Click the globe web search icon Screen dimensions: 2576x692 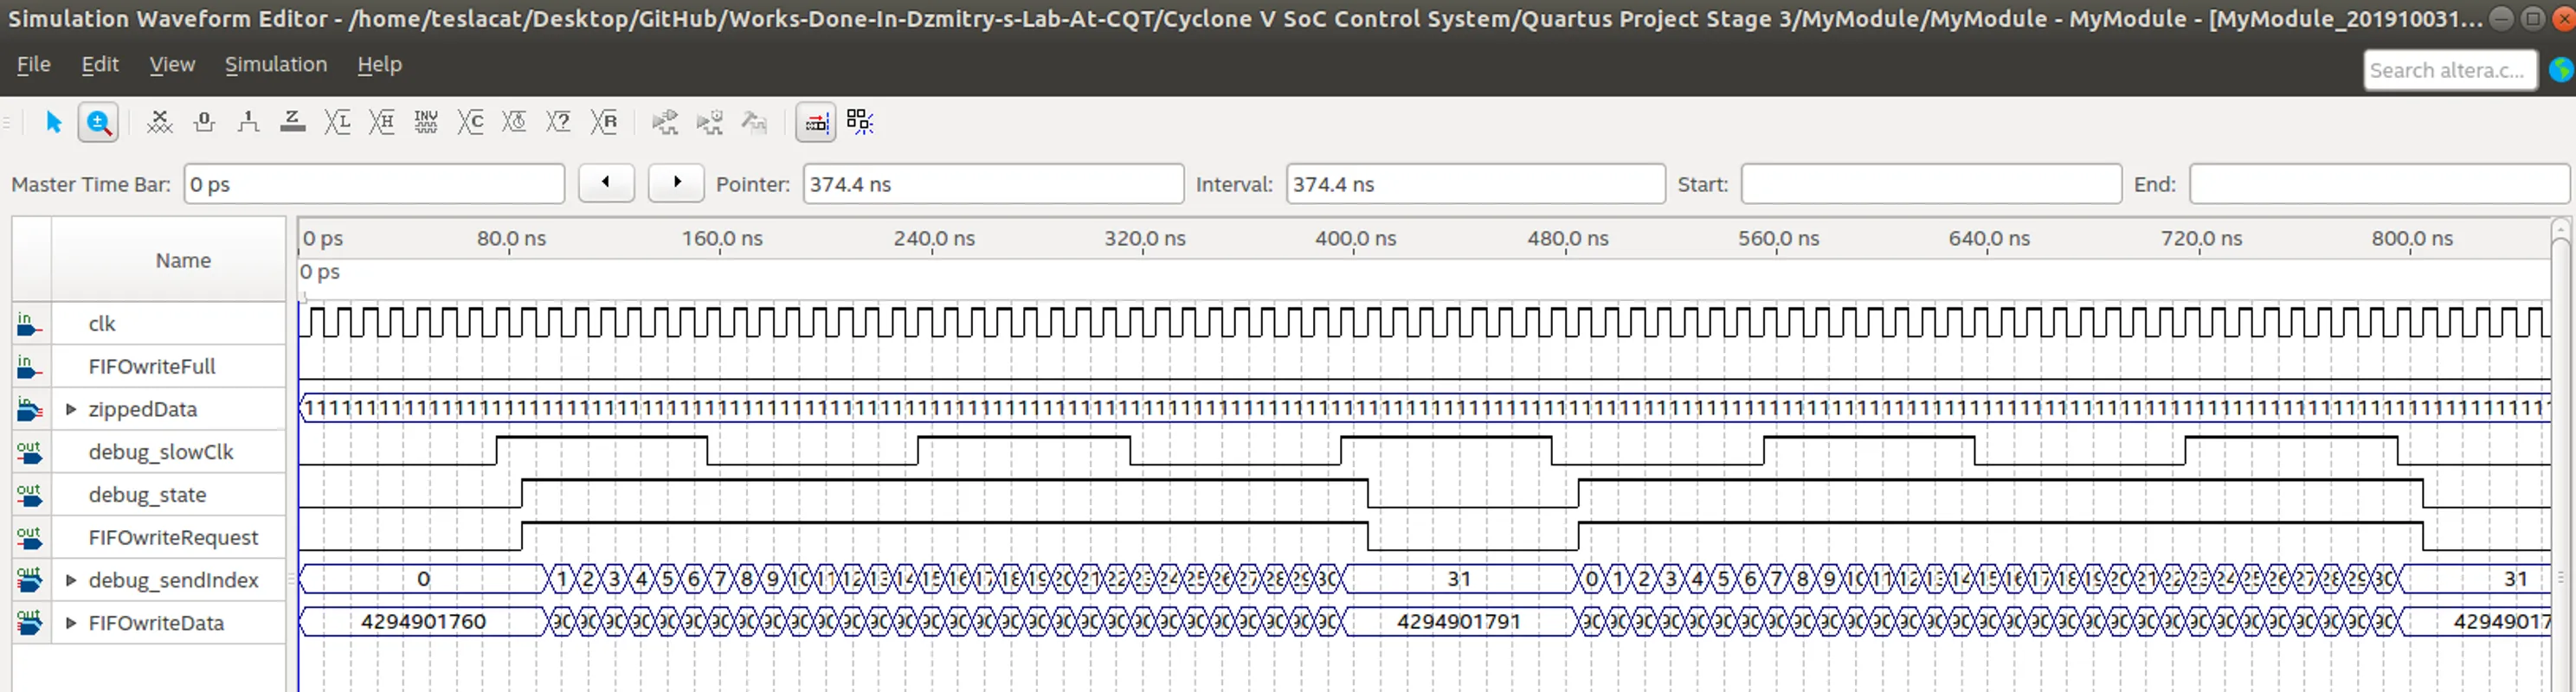pos(2562,70)
